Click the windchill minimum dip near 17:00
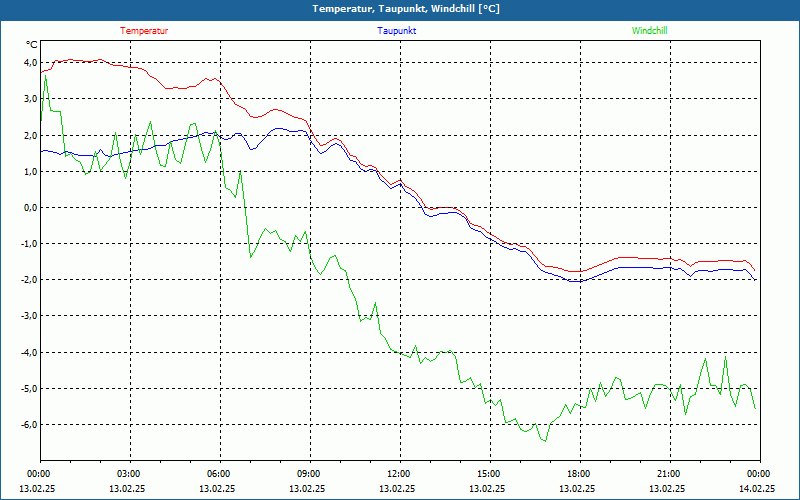The height and width of the screenshot is (500, 800). pos(545,441)
